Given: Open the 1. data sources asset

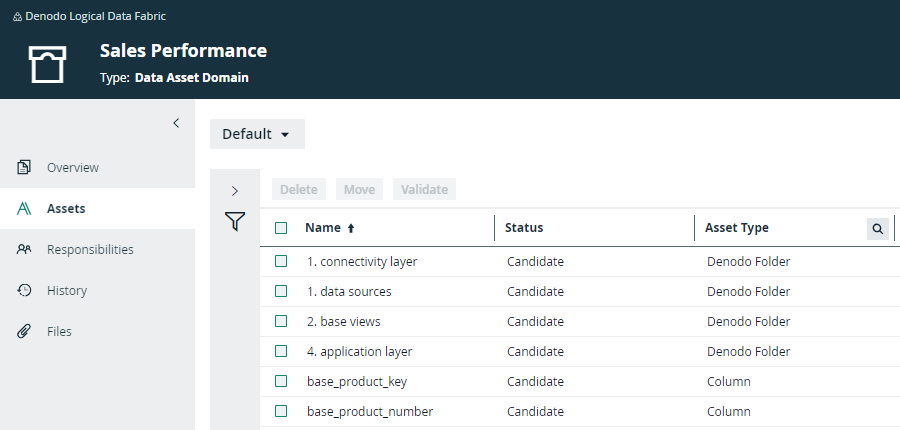Looking at the screenshot, I should click(349, 291).
